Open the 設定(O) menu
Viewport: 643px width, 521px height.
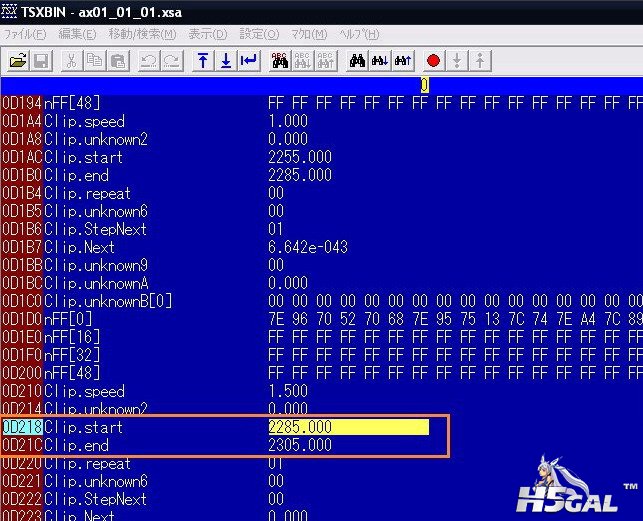point(259,34)
